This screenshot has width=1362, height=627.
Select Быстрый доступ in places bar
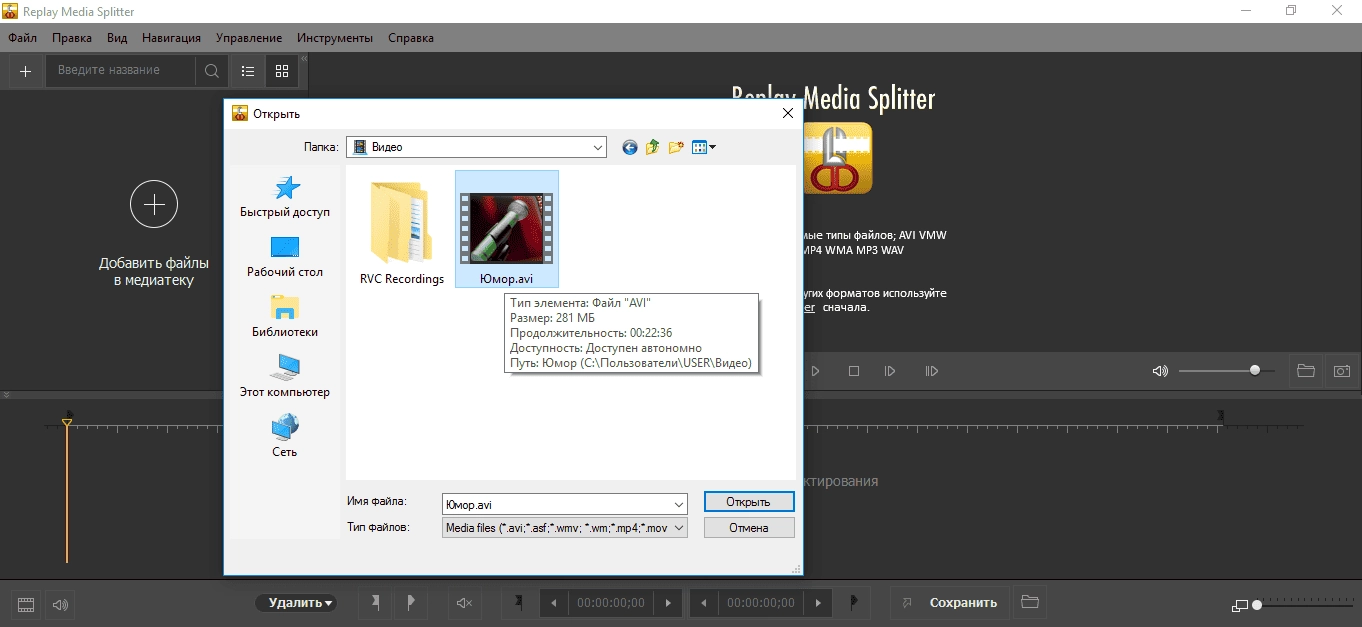tap(285, 197)
